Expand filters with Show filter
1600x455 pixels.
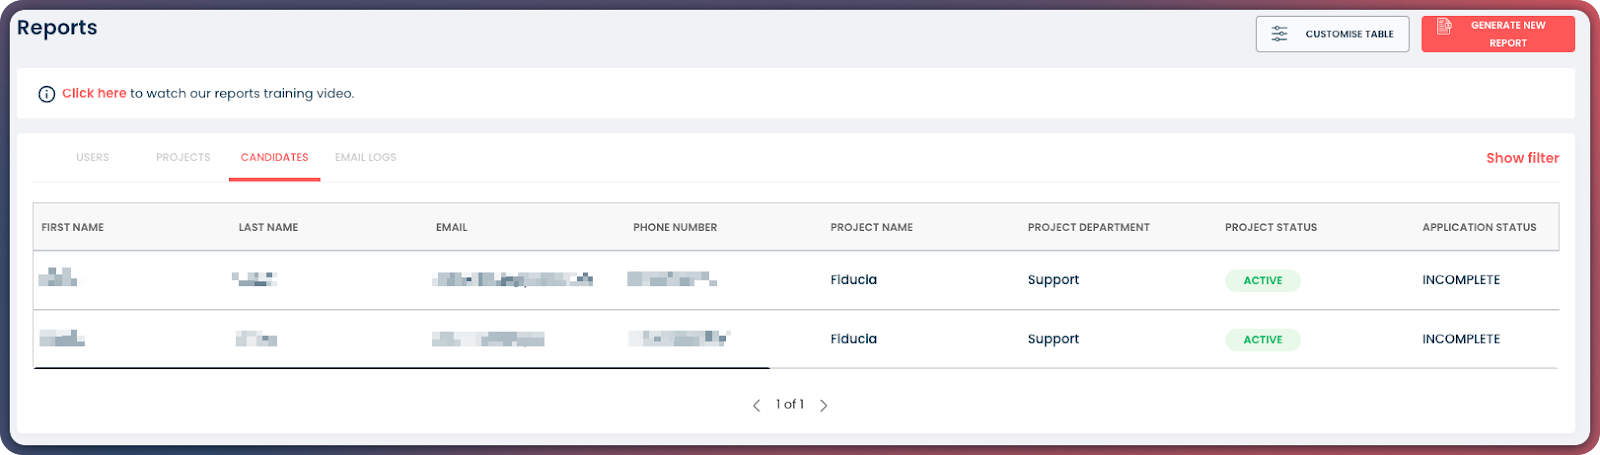point(1522,158)
